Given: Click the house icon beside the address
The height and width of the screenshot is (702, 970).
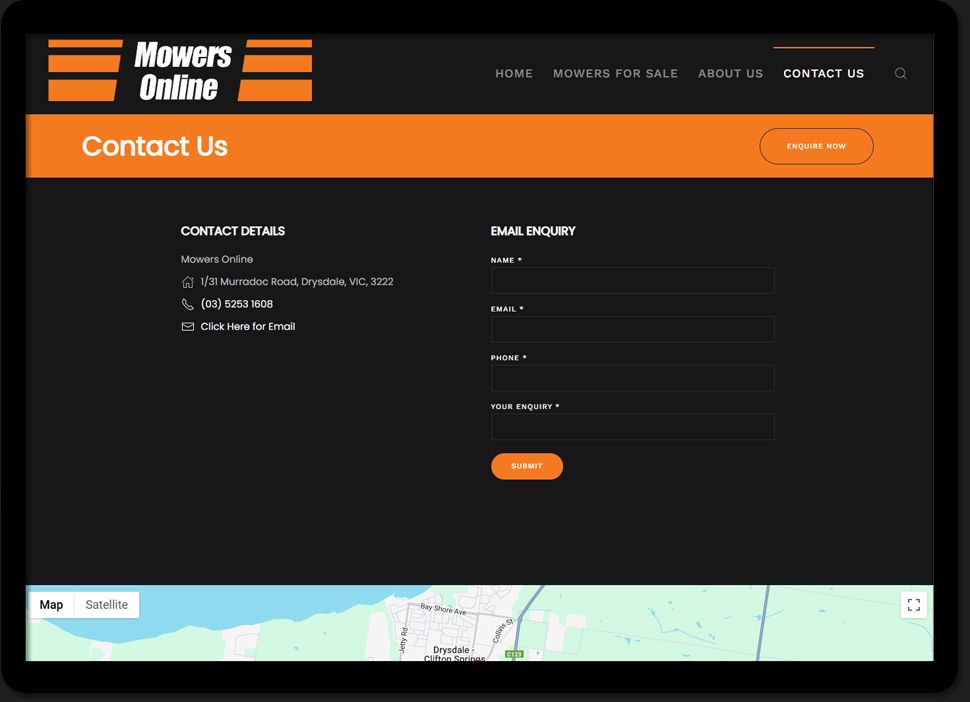Looking at the screenshot, I should pyautogui.click(x=188, y=282).
